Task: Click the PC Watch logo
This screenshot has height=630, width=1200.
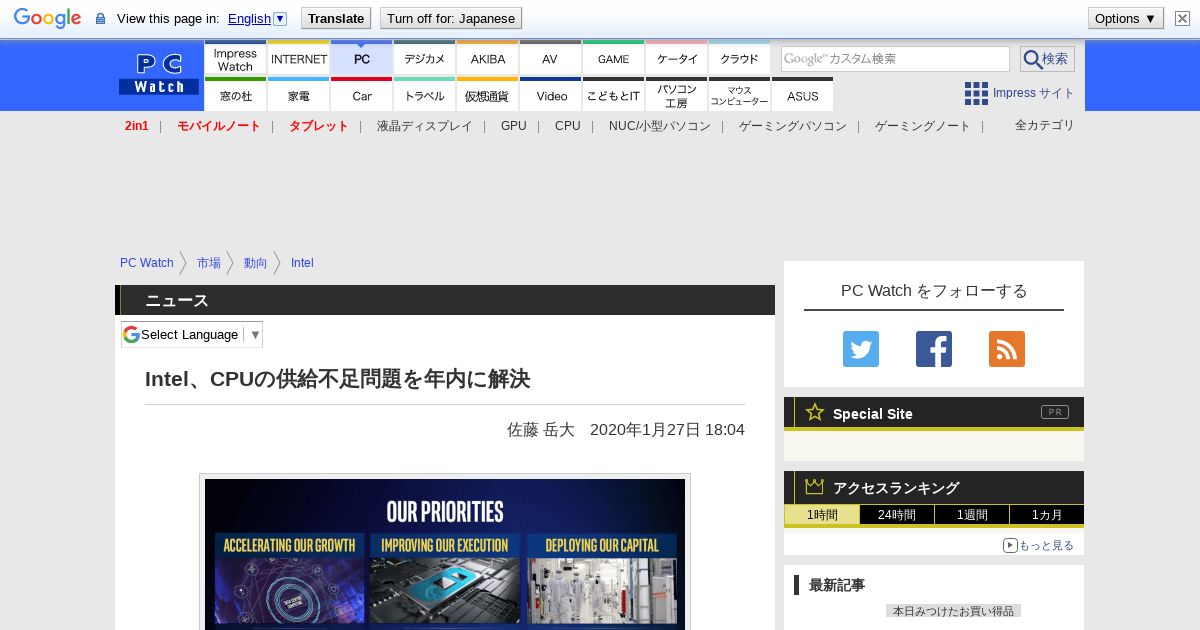Action: coord(159,74)
